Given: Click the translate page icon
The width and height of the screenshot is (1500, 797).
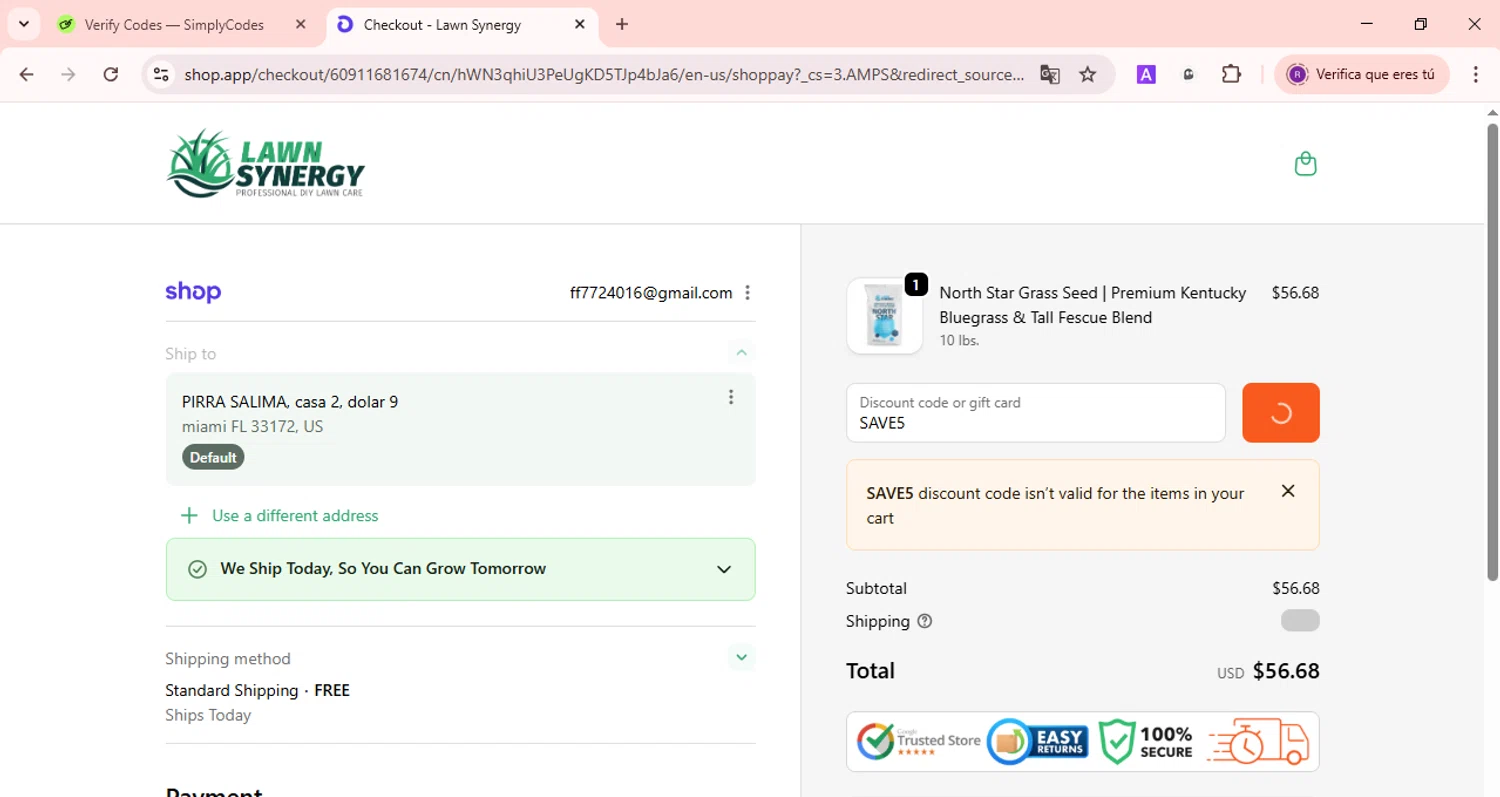Looking at the screenshot, I should (x=1049, y=74).
